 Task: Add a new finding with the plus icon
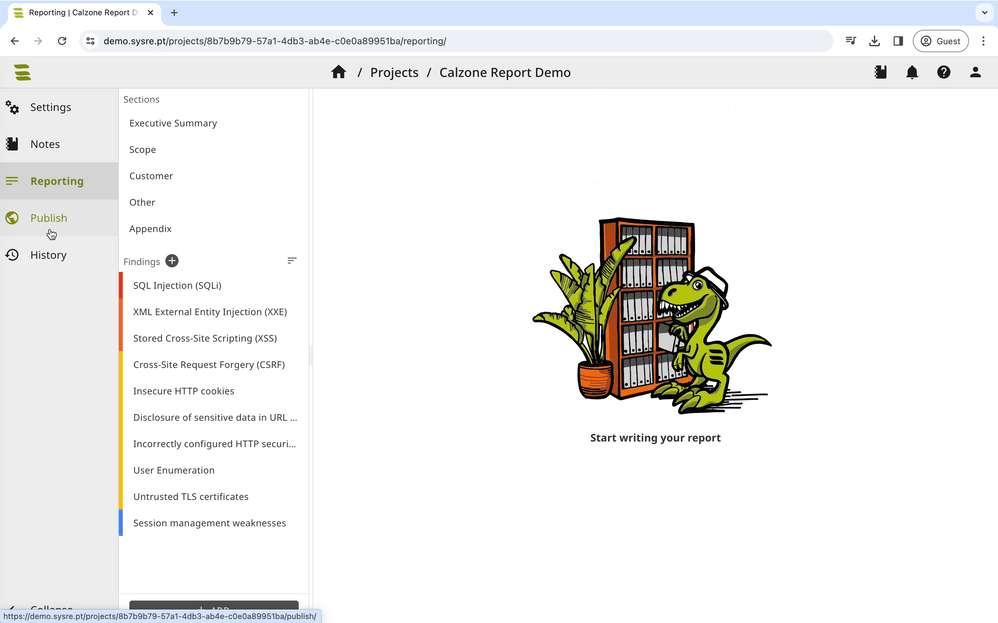[171, 260]
